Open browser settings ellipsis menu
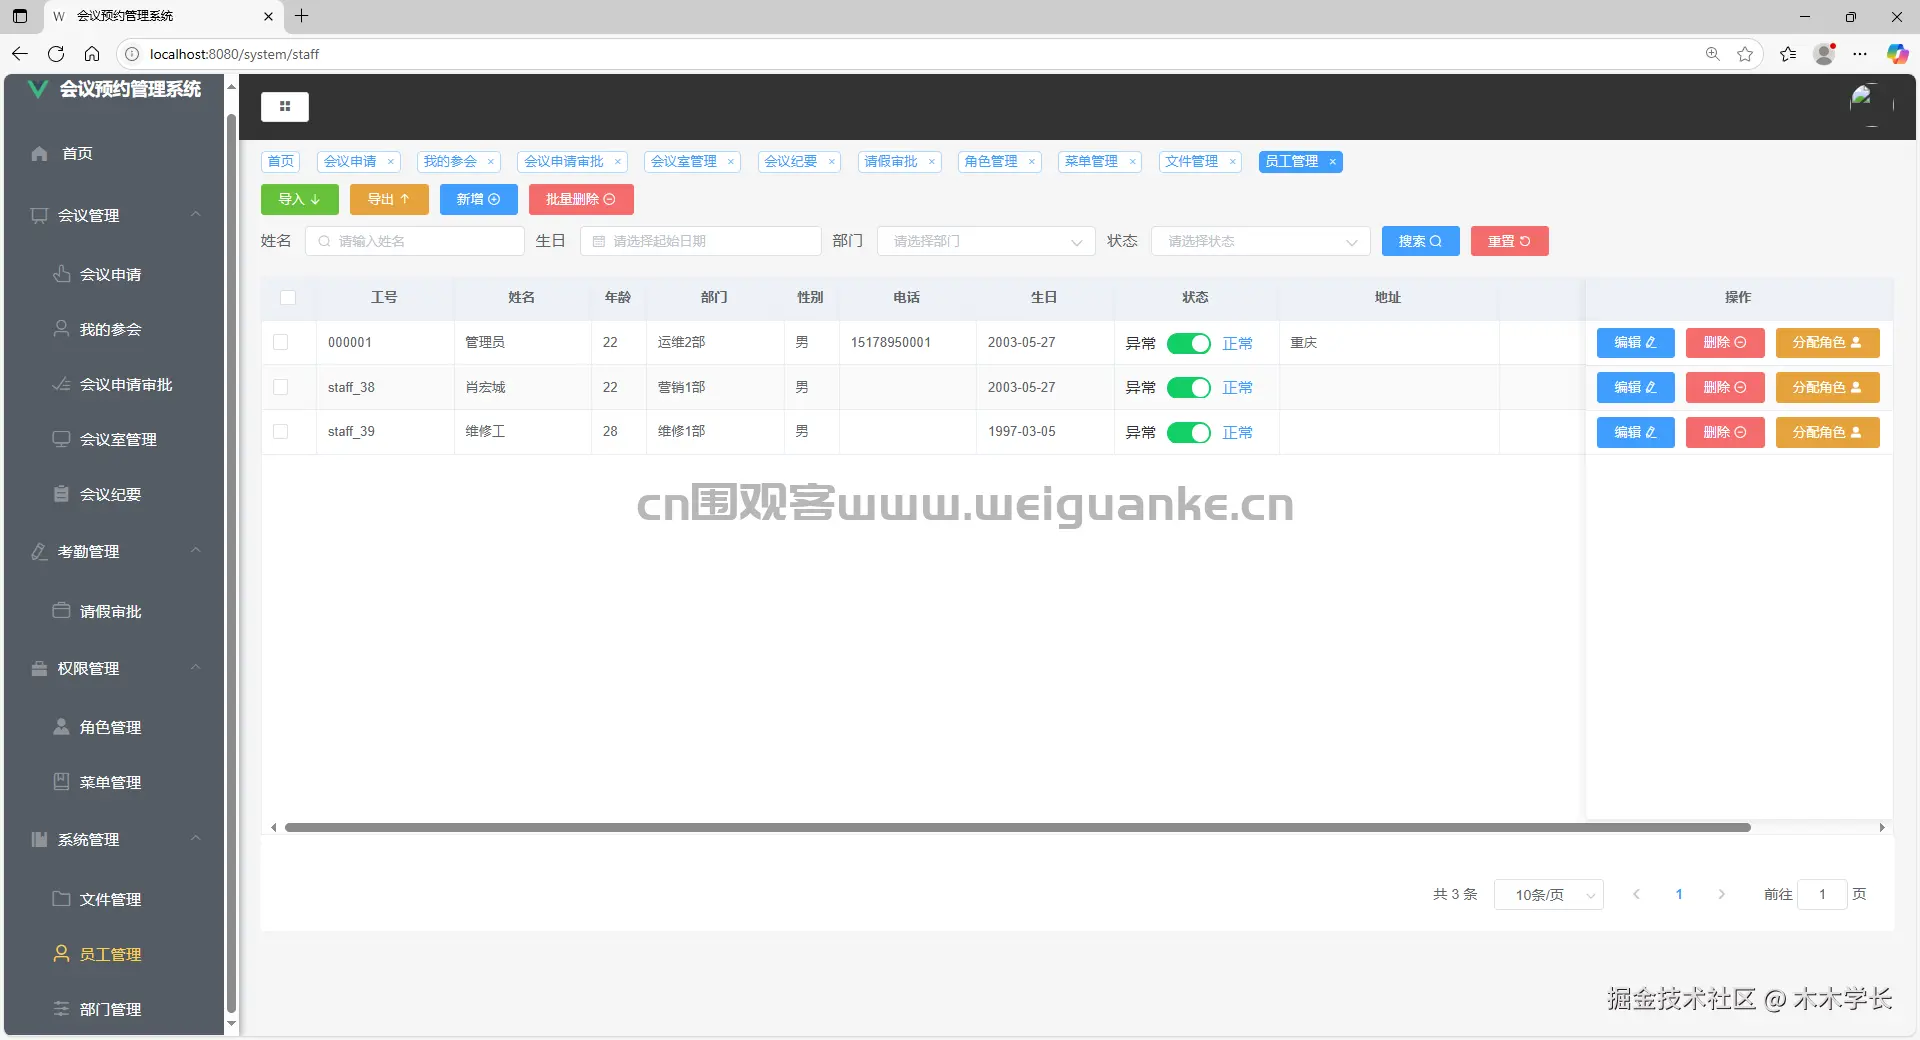Viewport: 1920px width, 1040px height. tap(1860, 54)
